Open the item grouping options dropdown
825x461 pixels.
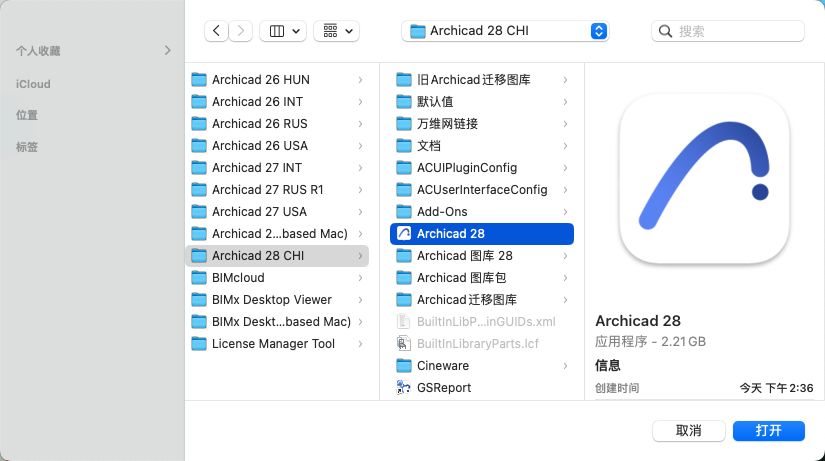pyautogui.click(x=337, y=31)
